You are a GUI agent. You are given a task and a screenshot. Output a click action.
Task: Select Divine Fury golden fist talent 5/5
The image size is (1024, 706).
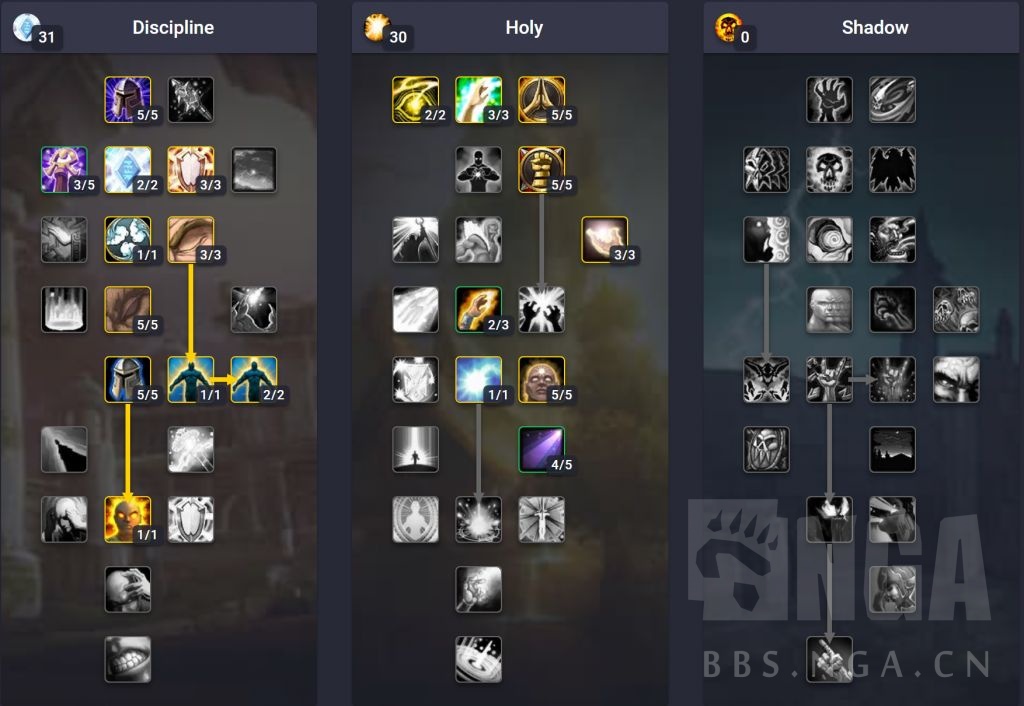point(541,170)
